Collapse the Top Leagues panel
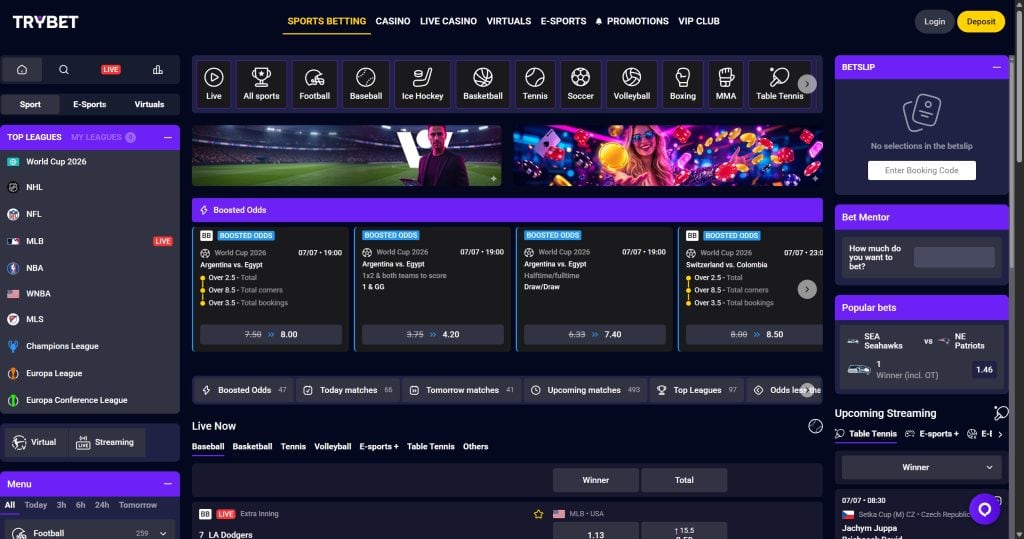Image resolution: width=1024 pixels, height=539 pixels. 168,137
